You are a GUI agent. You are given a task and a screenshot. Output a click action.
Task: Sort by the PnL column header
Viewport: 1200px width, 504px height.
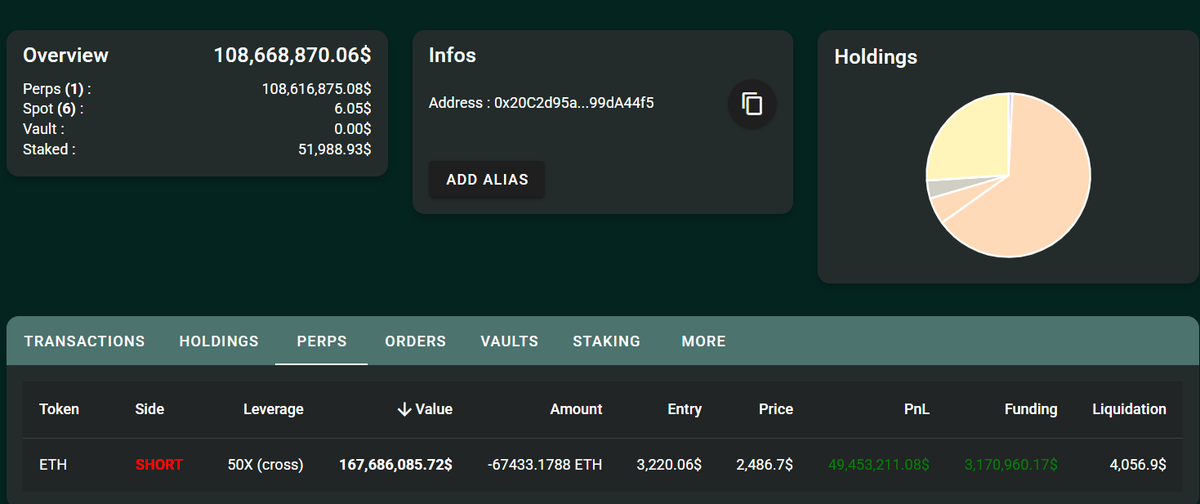click(x=916, y=409)
